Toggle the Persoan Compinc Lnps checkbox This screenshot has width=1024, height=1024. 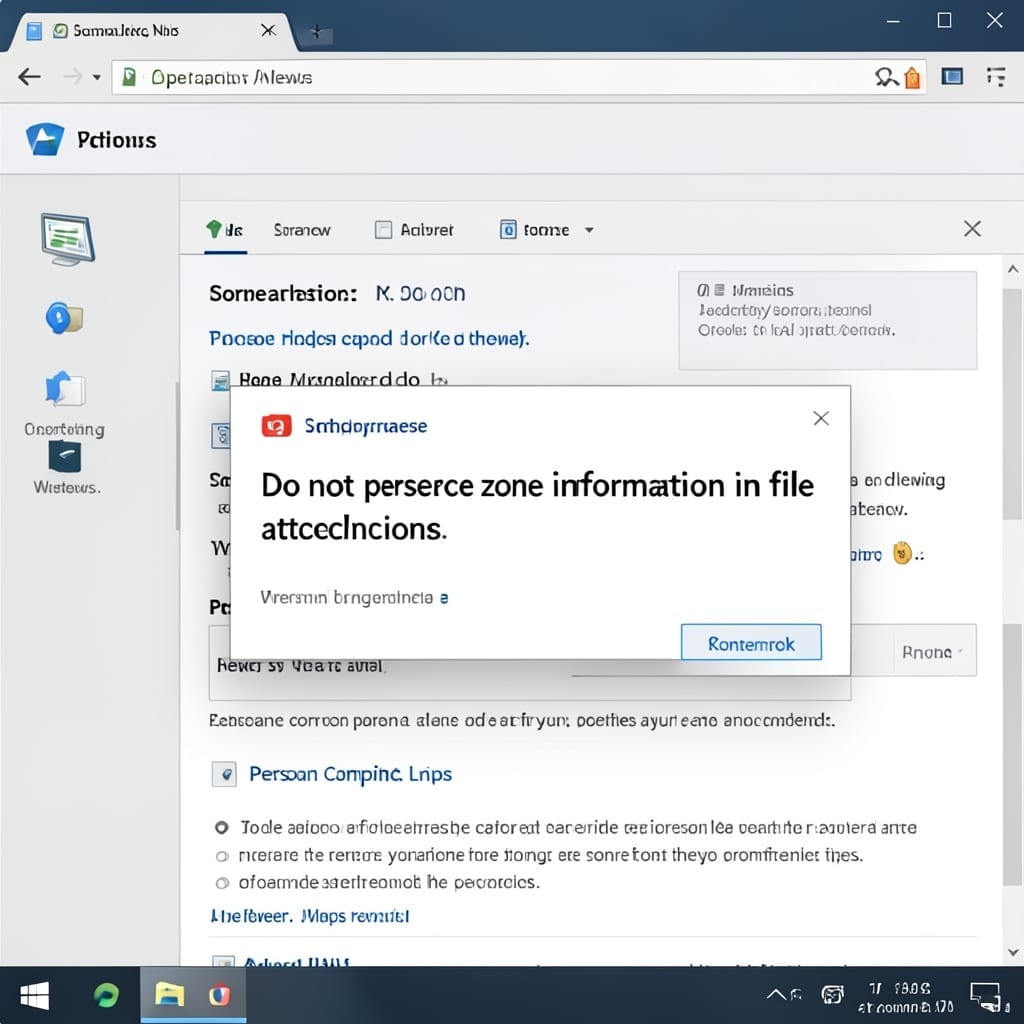click(x=224, y=775)
